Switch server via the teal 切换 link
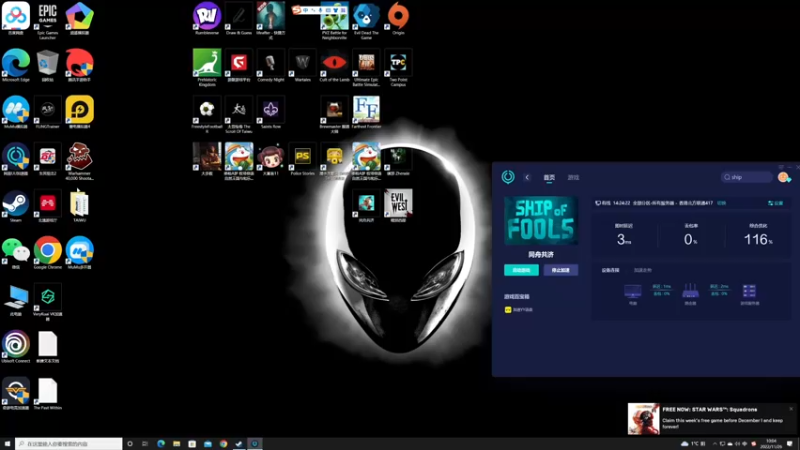800x450 pixels. point(721,203)
